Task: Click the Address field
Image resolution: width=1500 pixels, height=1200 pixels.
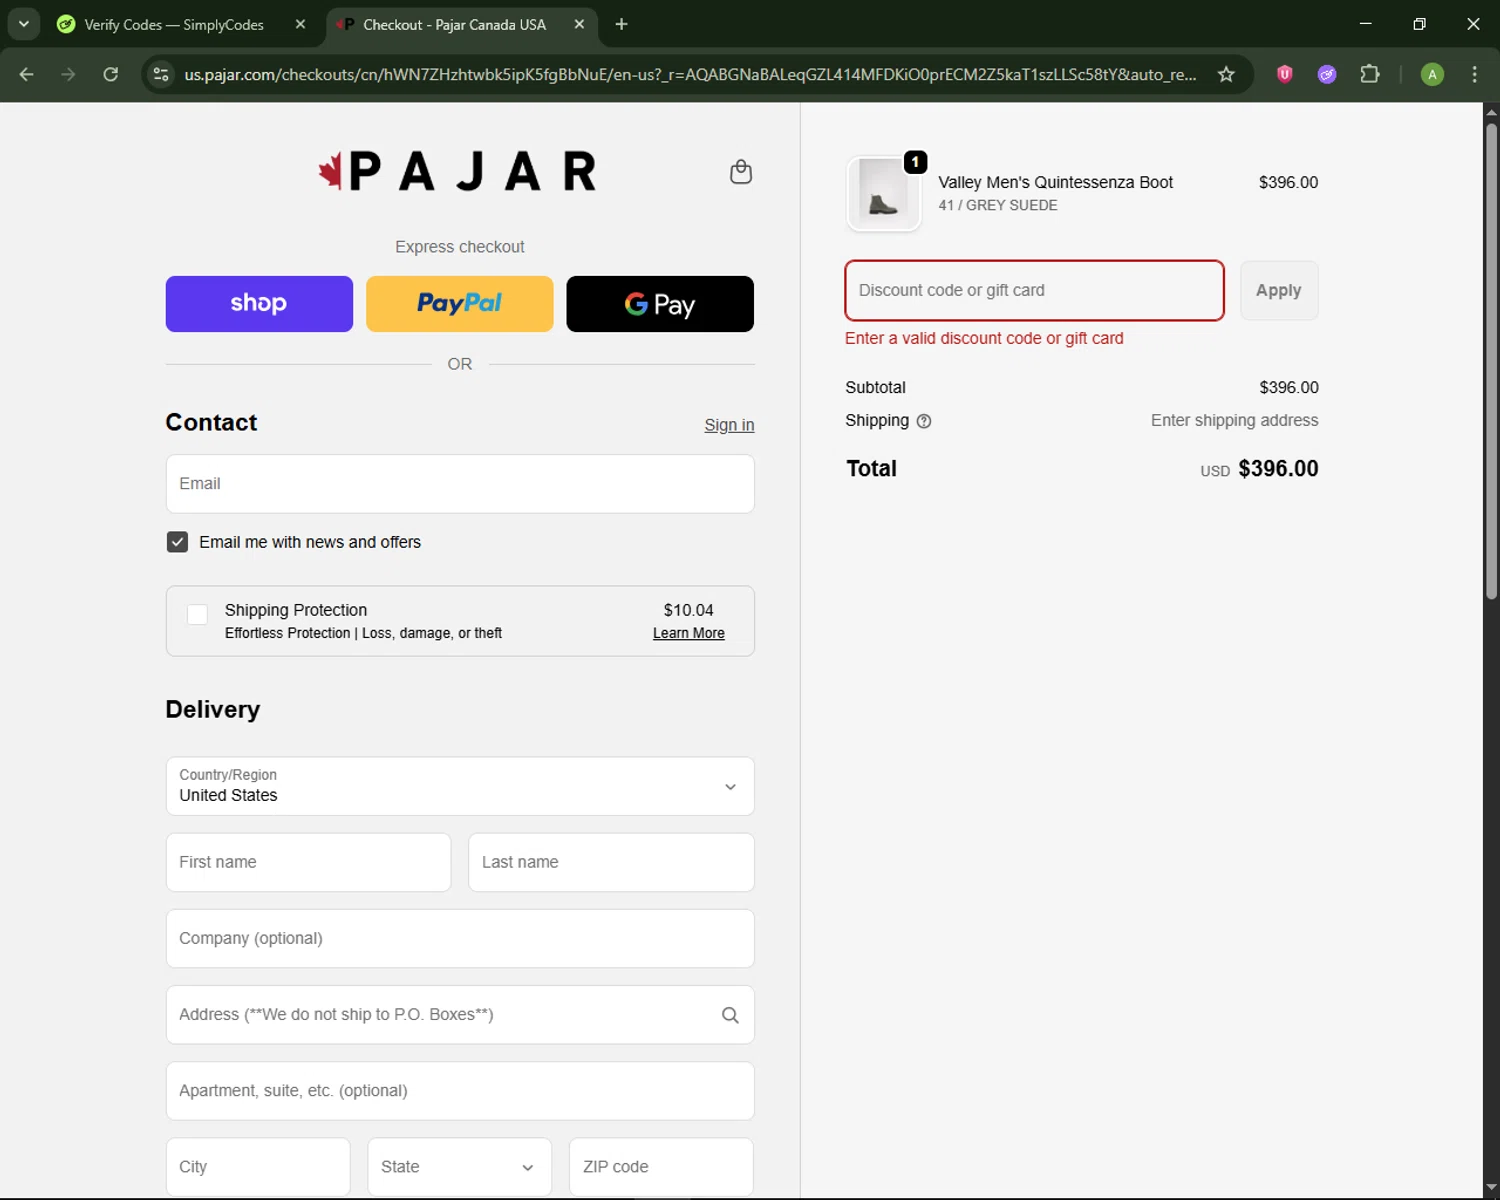Action: coord(460,1015)
